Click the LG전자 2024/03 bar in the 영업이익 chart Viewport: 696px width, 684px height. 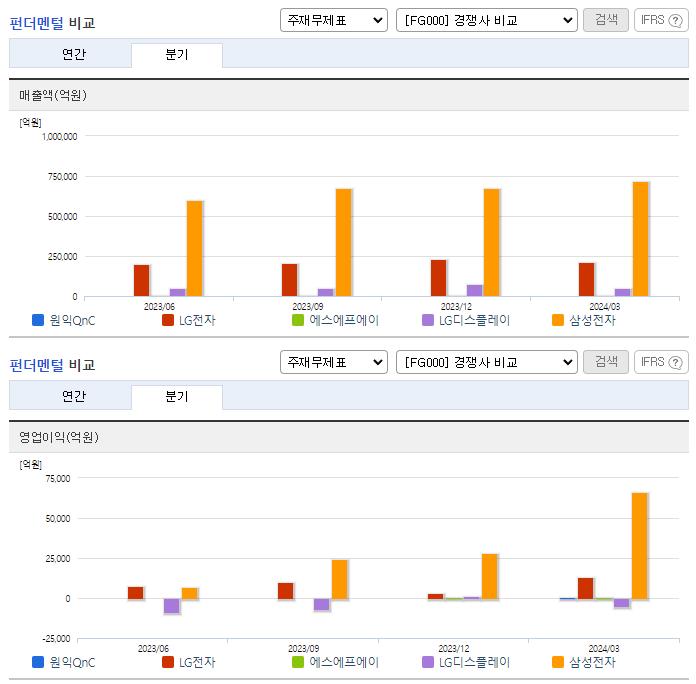(x=585, y=588)
